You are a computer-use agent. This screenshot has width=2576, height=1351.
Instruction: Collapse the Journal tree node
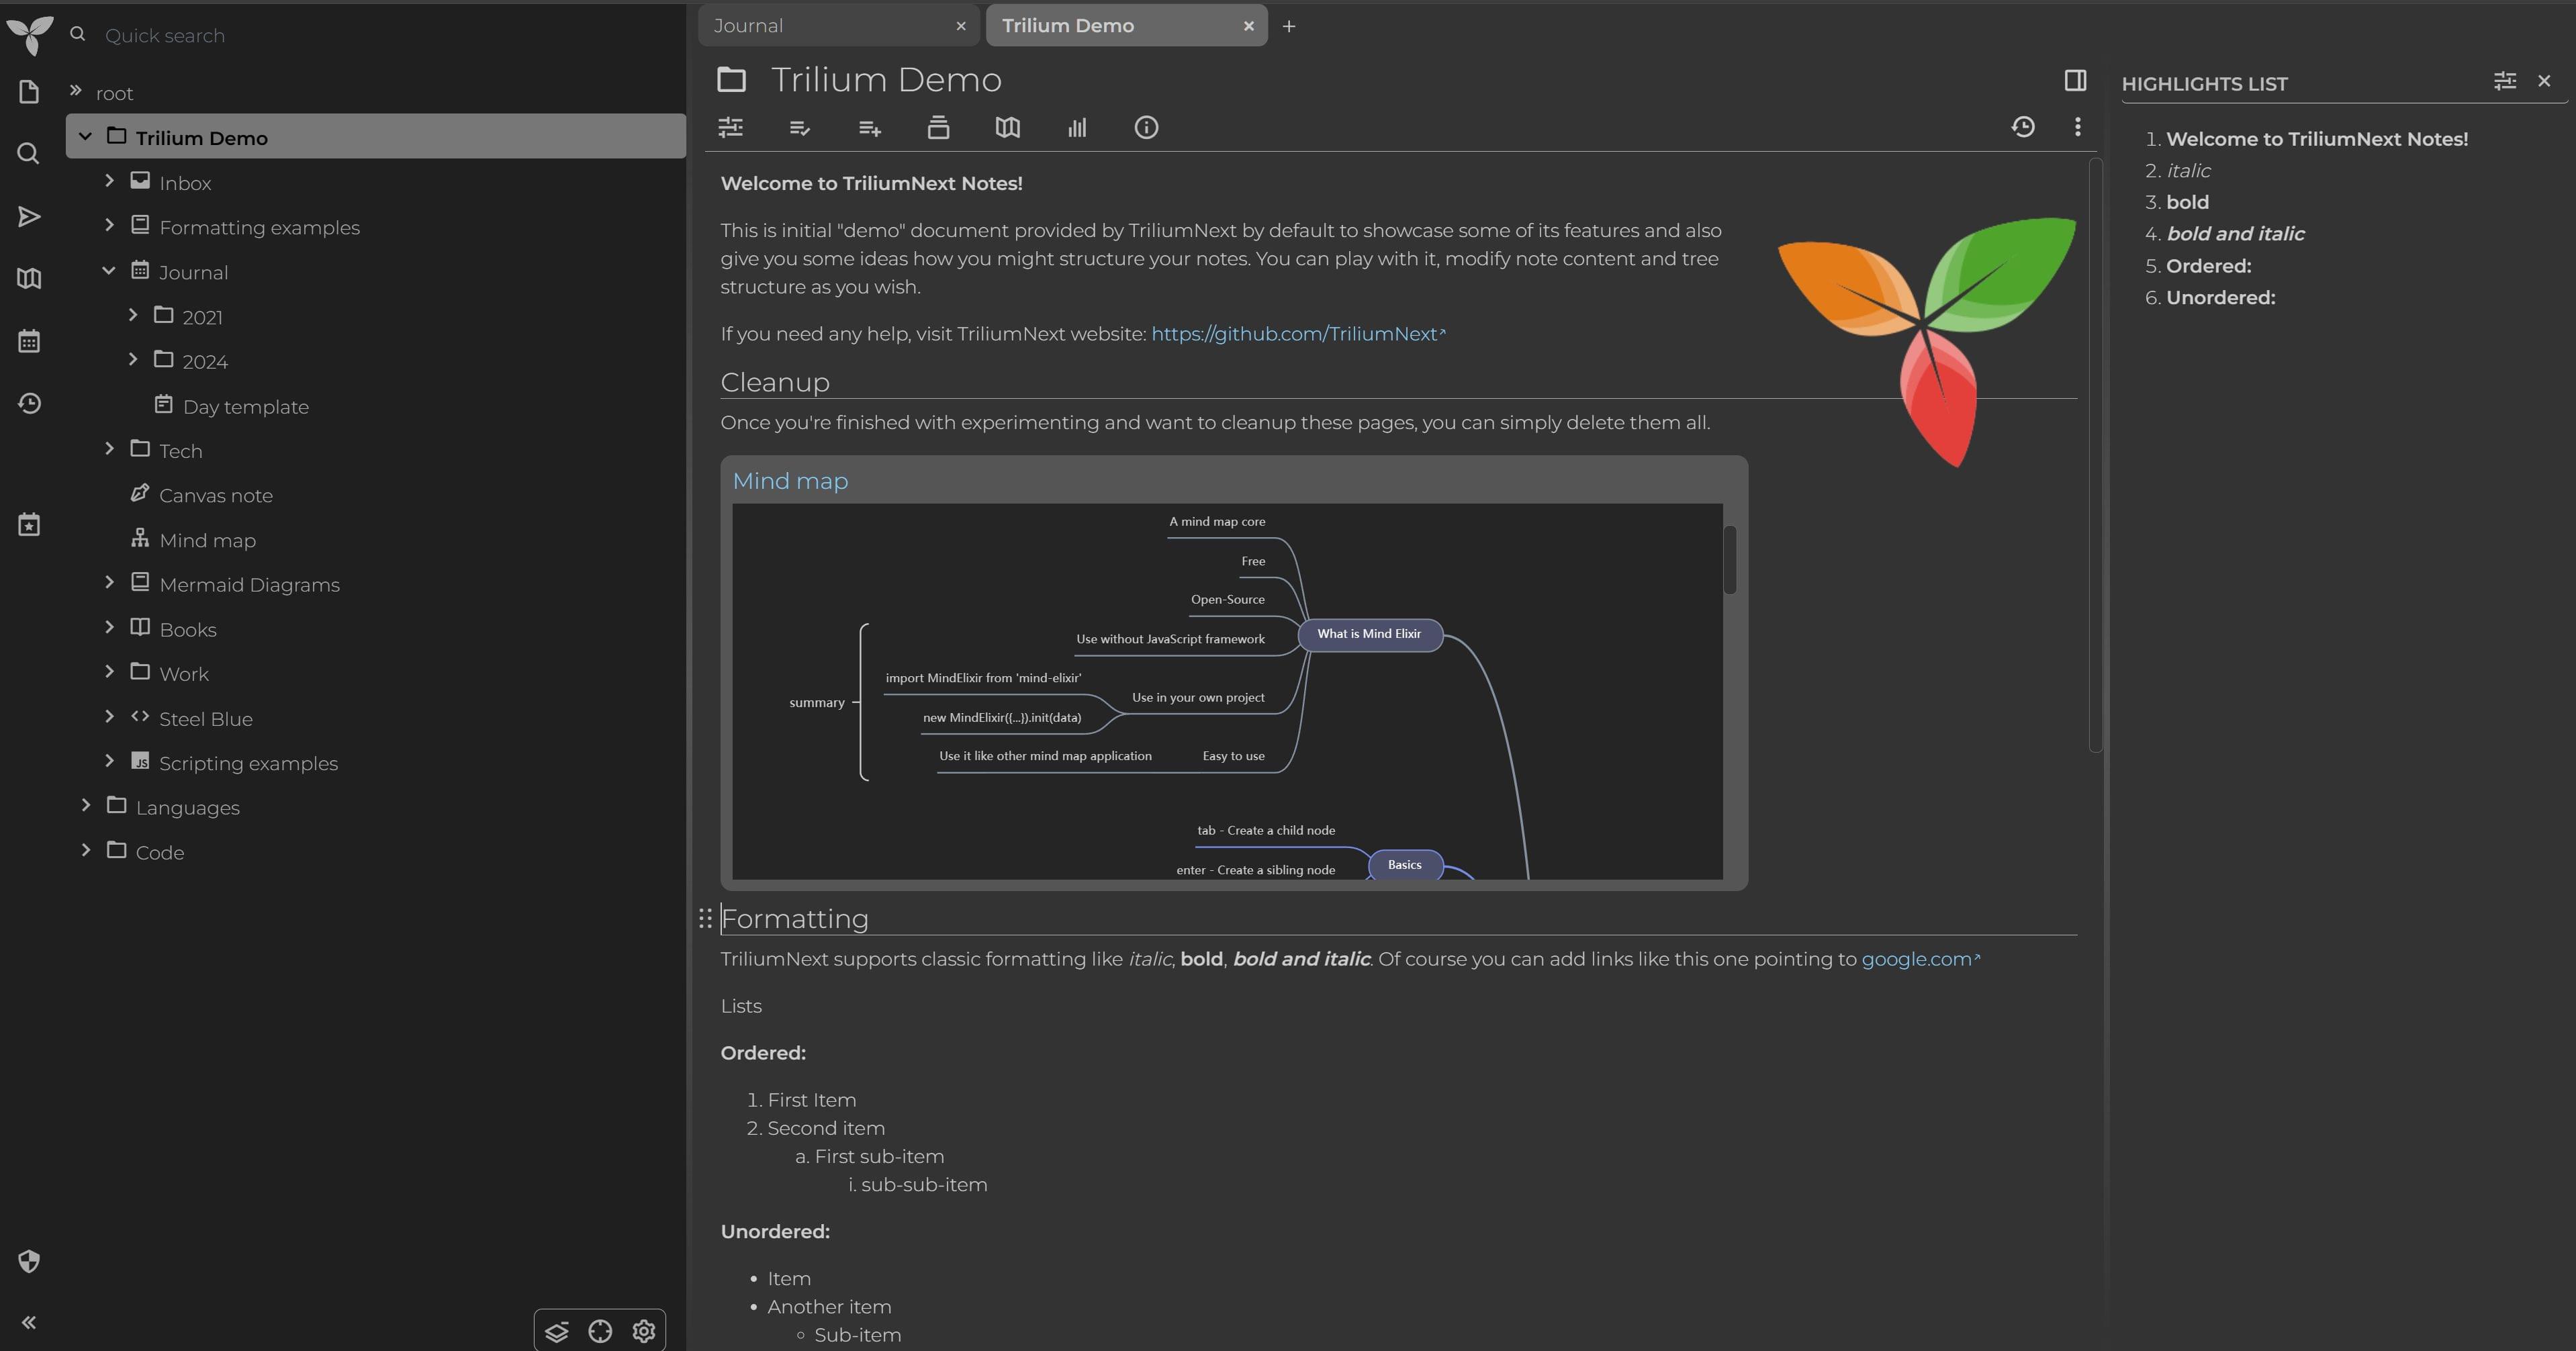point(109,271)
